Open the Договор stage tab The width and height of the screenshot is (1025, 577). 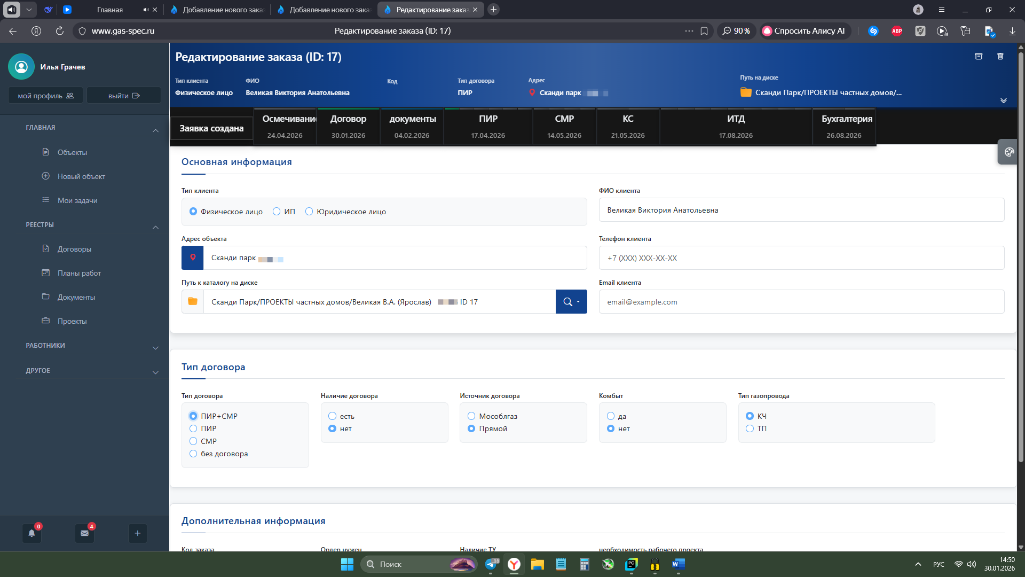[348, 126]
